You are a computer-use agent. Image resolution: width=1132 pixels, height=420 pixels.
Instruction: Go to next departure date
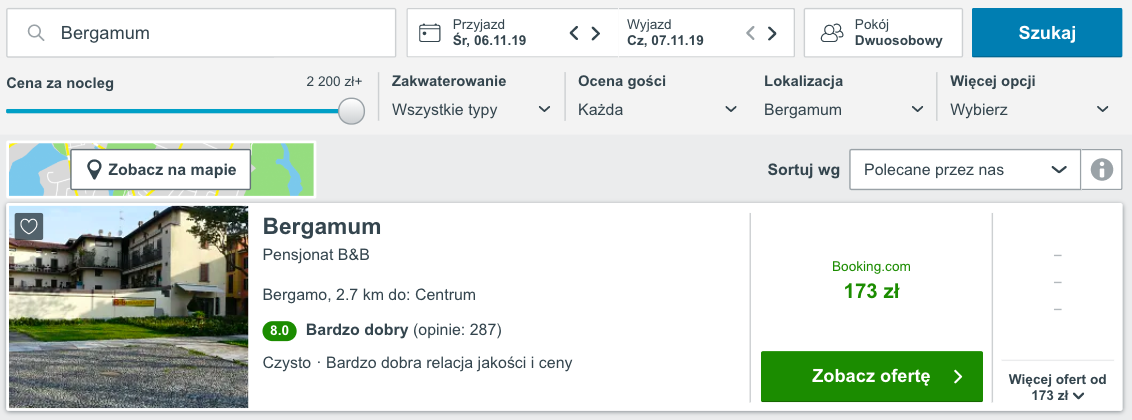point(772,33)
